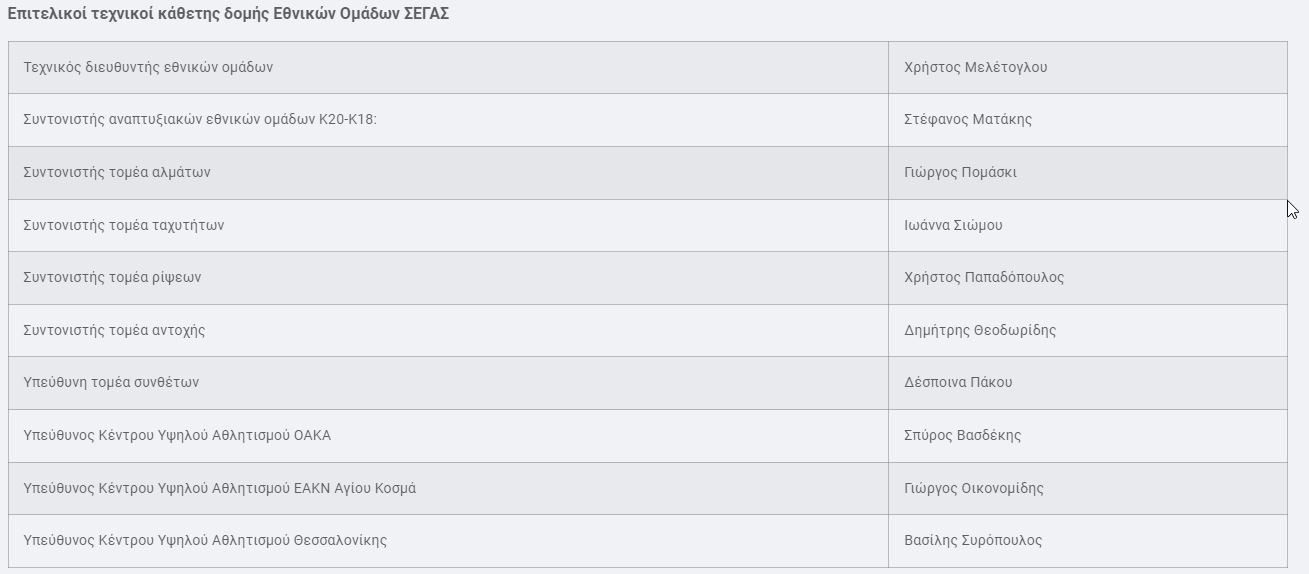
Task: Click the name Ιωάννα Σιώμου
Action: [953, 225]
